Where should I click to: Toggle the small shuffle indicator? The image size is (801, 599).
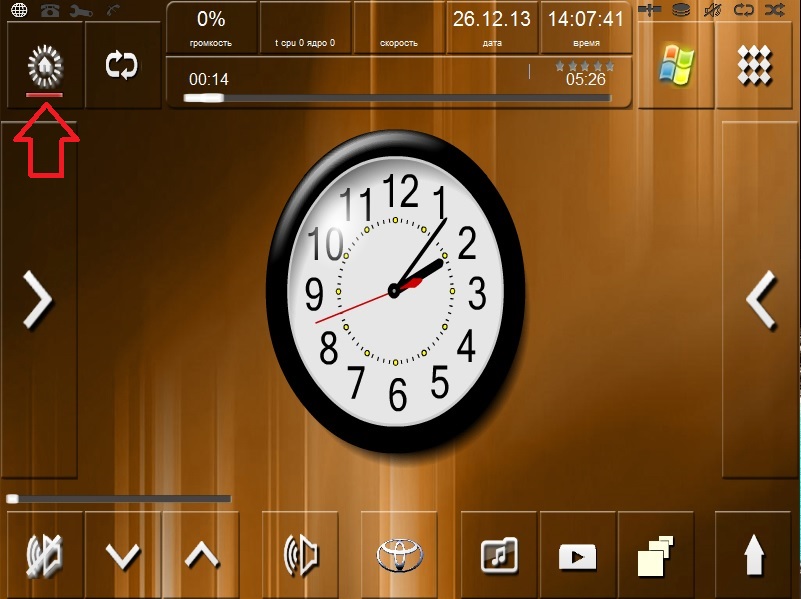[x=775, y=10]
